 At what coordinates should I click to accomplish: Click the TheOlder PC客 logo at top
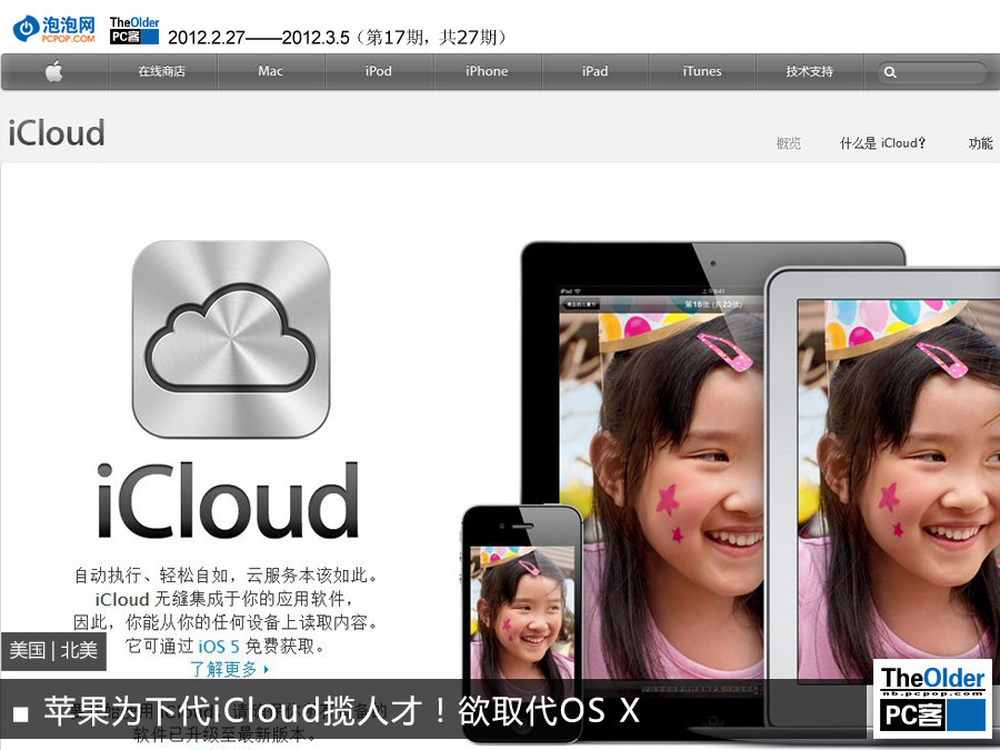[134, 31]
